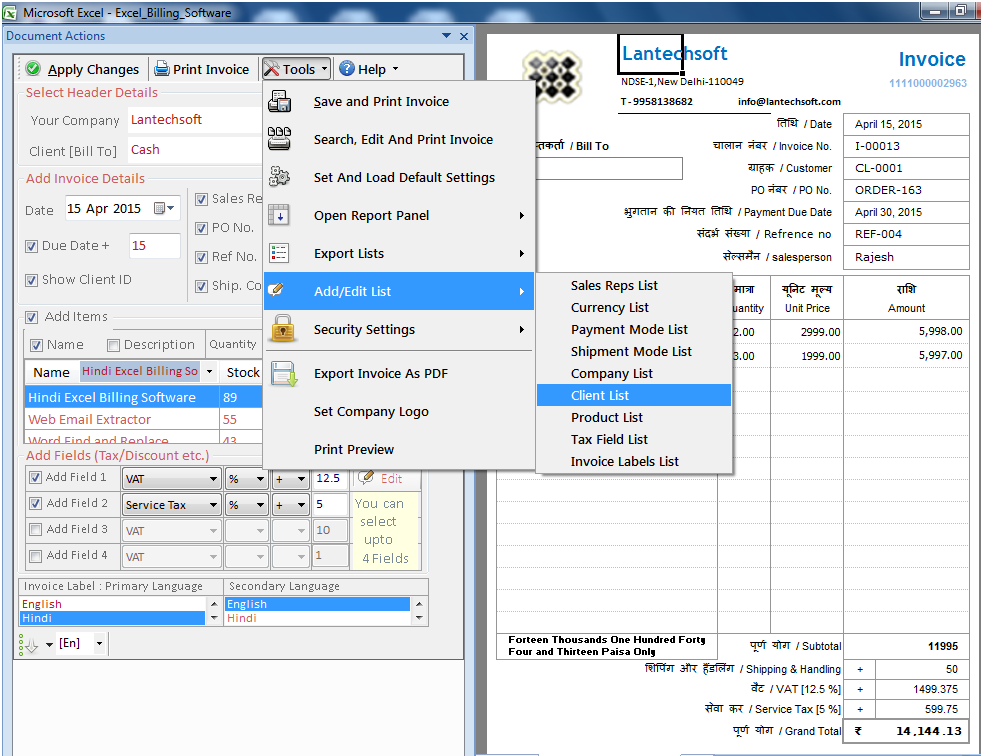
Task: Select Save and Print Invoice menu item
Action: click(399, 101)
